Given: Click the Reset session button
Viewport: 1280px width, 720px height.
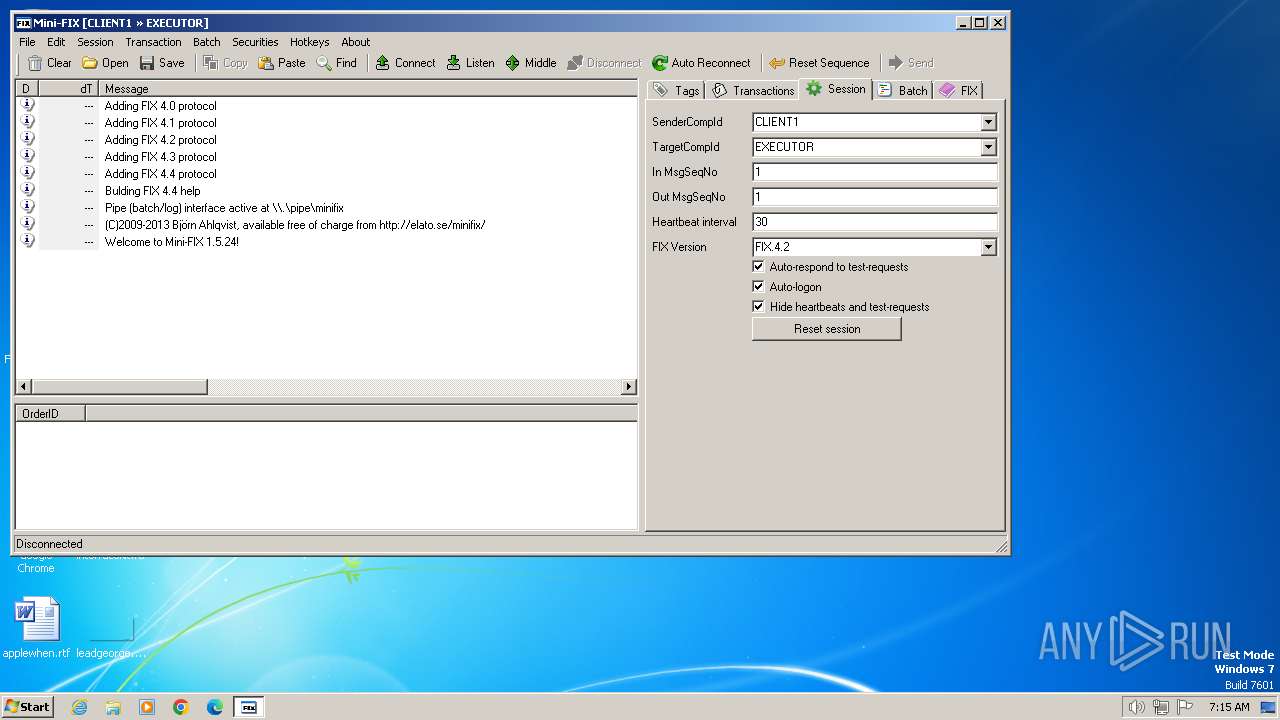Looking at the screenshot, I should [x=827, y=329].
